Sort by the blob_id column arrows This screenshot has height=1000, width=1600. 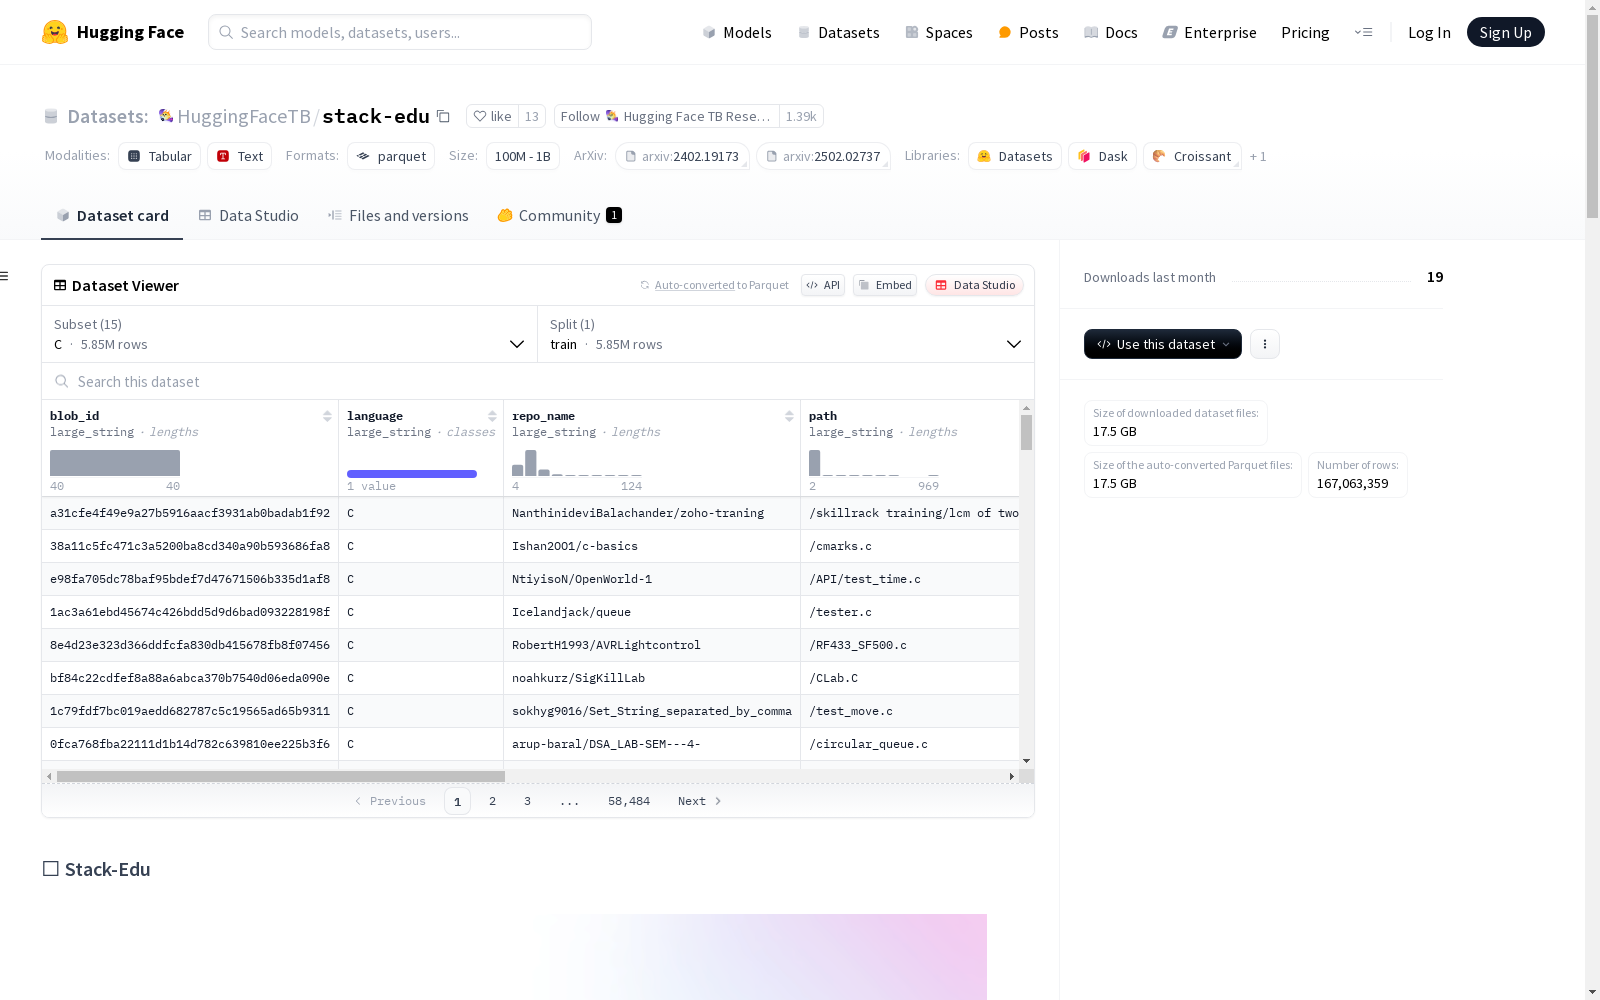click(x=327, y=416)
